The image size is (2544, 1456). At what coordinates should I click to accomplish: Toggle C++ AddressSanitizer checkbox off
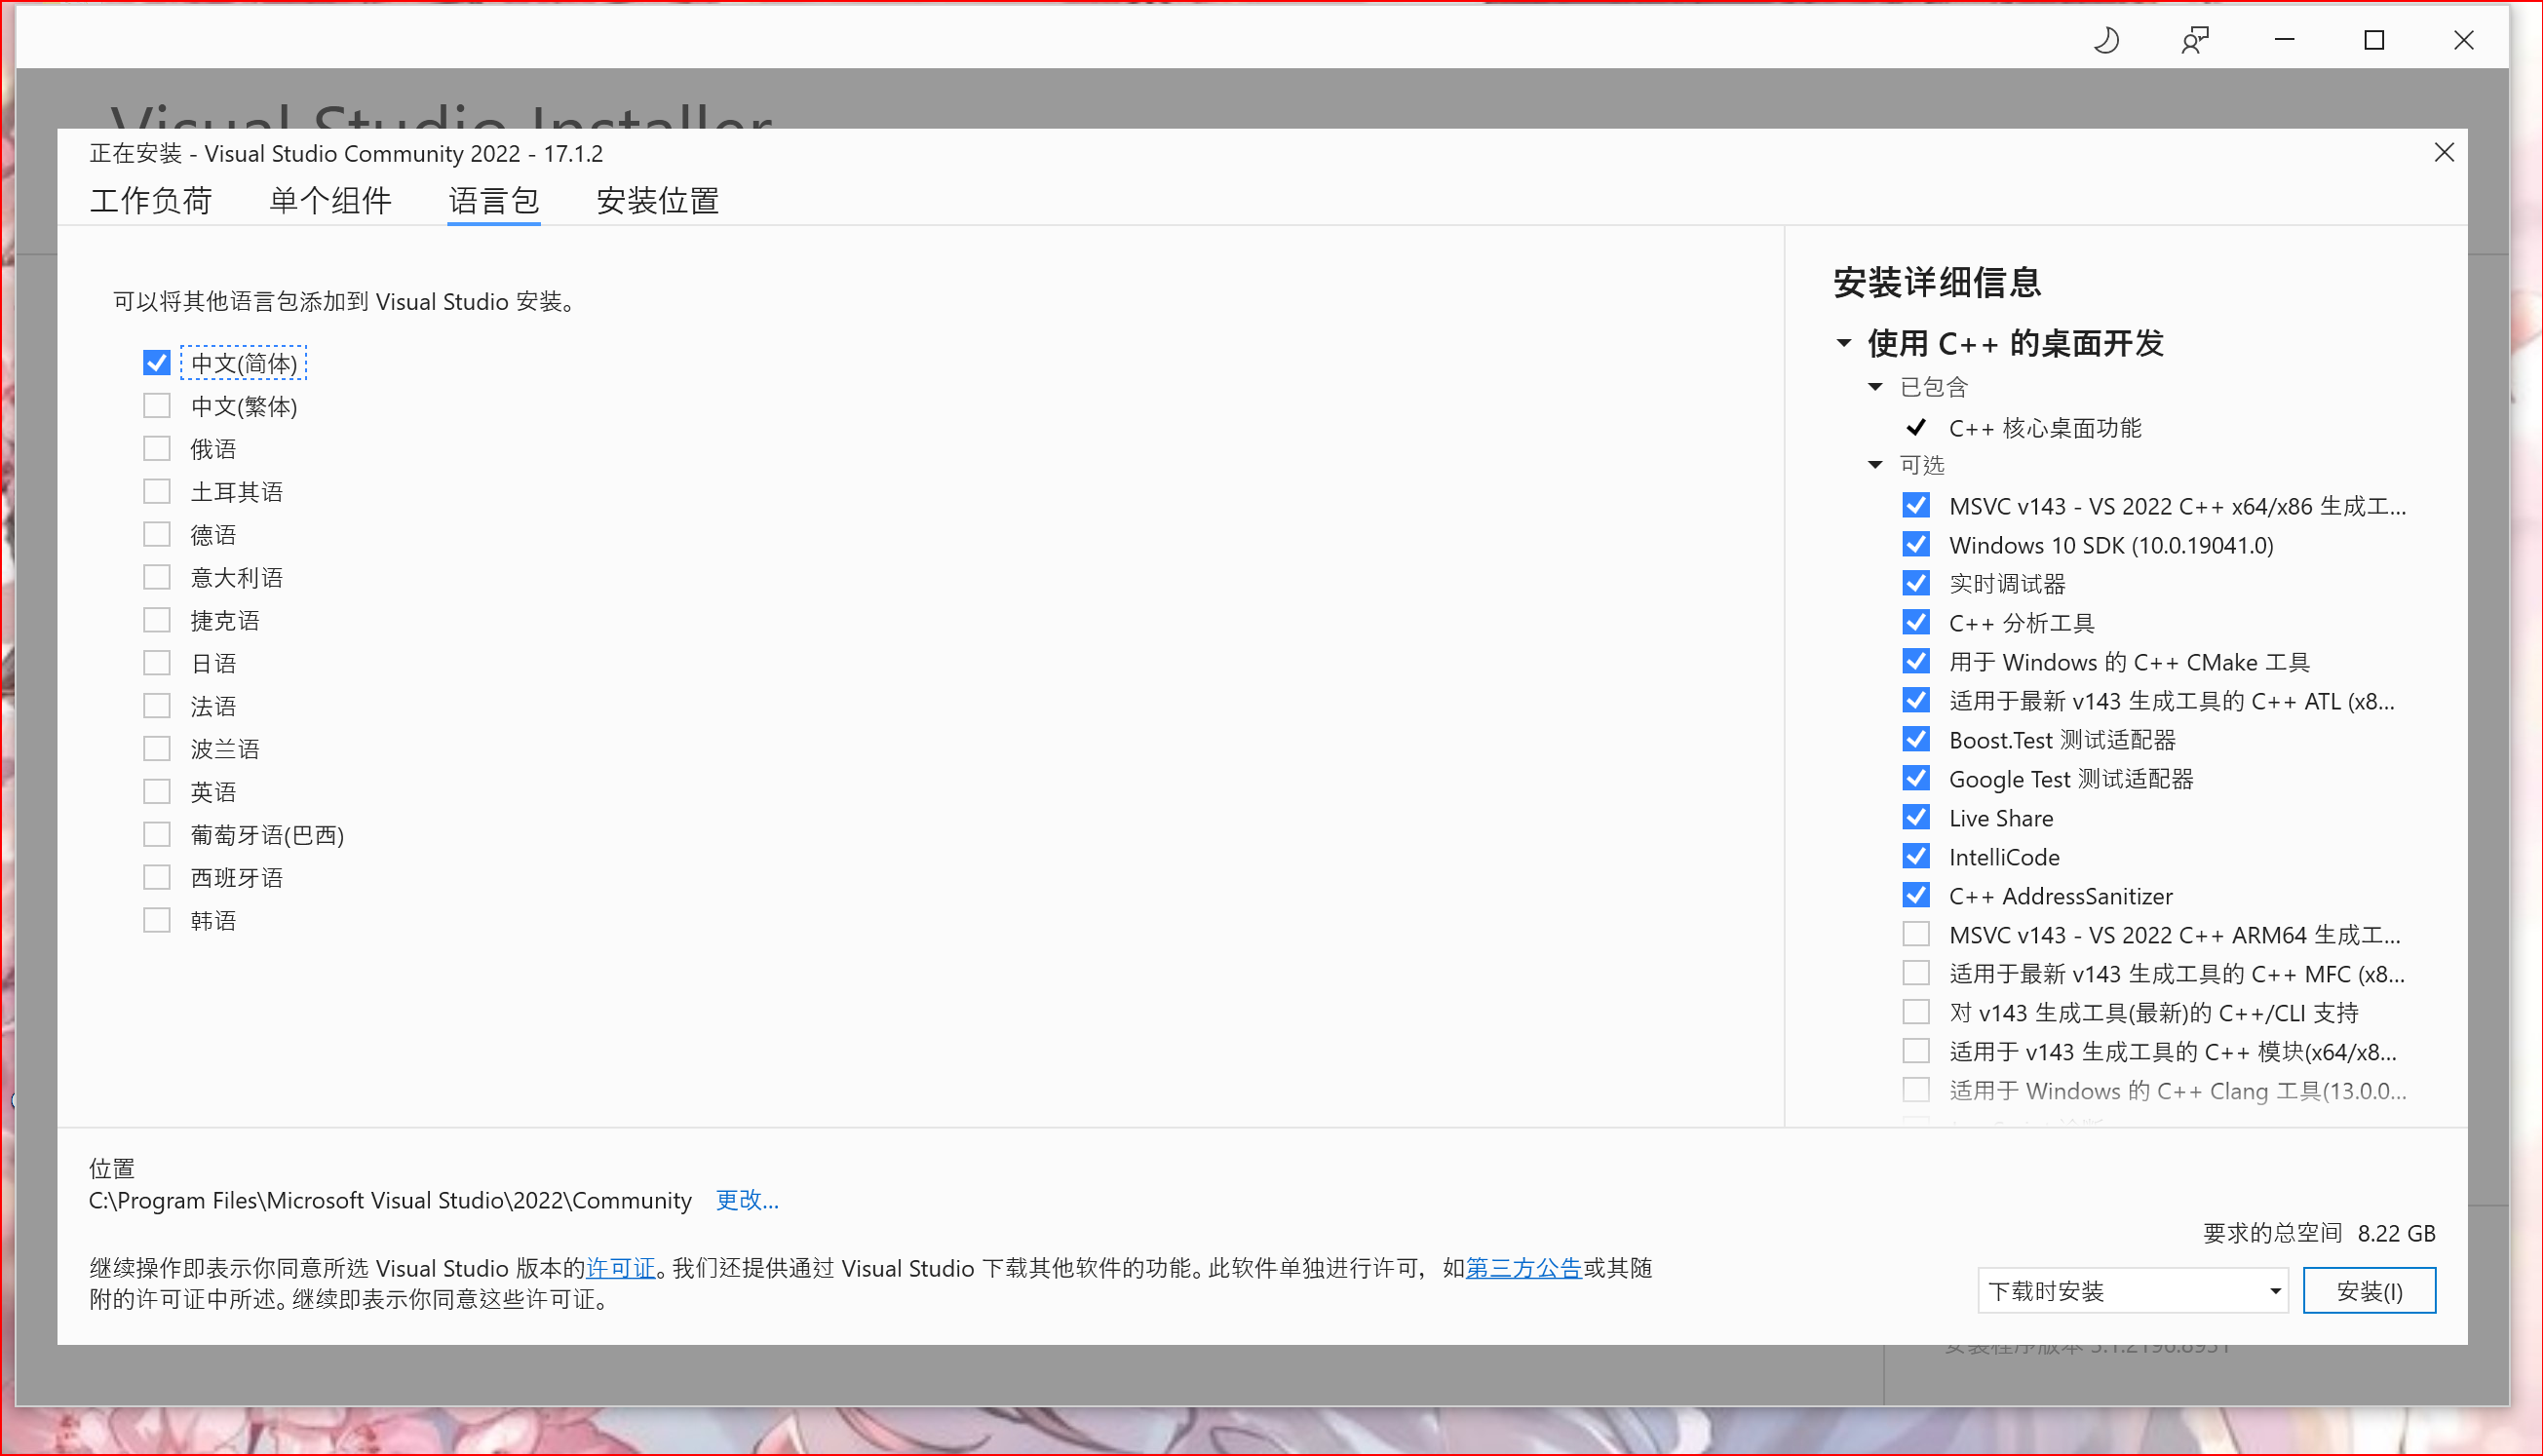tap(1916, 895)
